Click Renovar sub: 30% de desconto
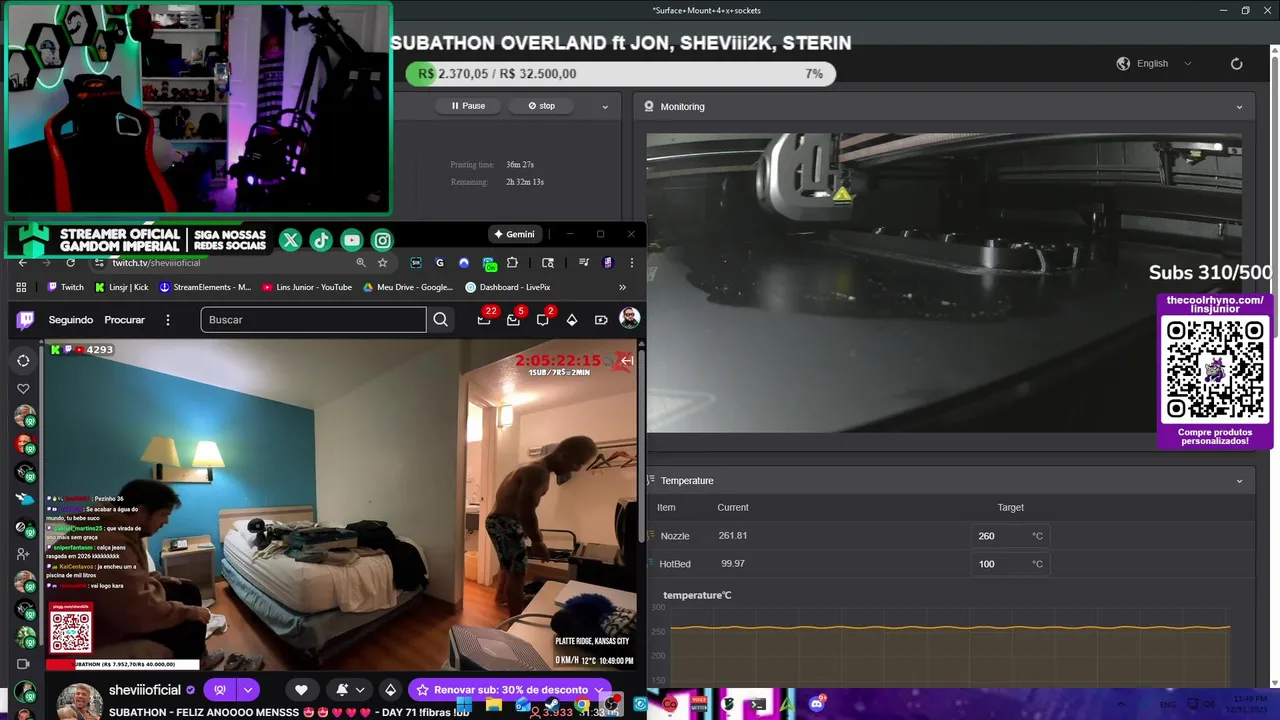Screen dimensions: 1280x720 point(512,690)
